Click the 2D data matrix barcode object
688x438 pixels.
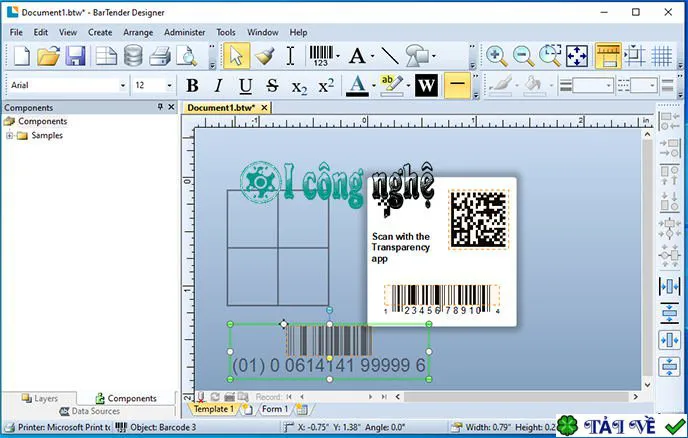[x=479, y=219]
